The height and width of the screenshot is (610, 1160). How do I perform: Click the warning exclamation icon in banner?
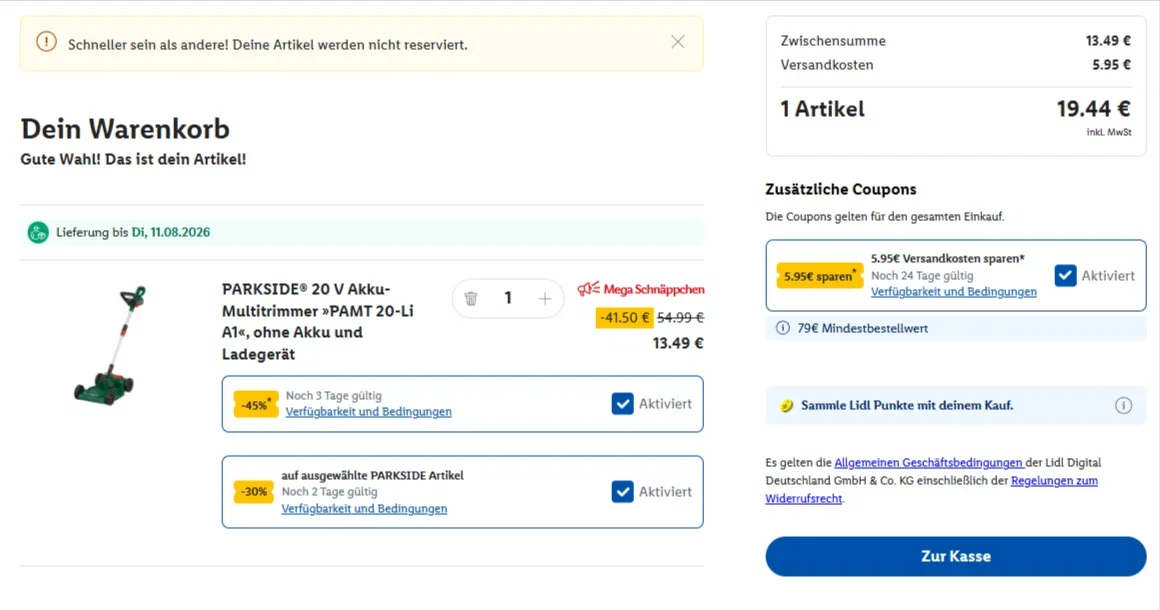pos(46,42)
